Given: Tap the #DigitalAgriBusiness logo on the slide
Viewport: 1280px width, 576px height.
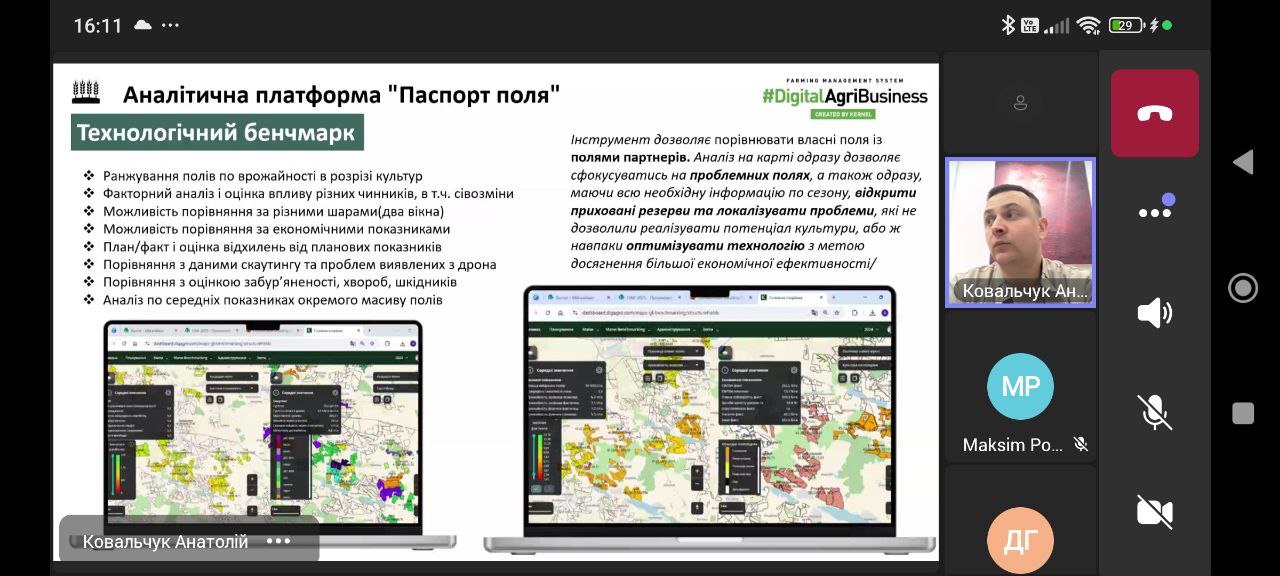Looking at the screenshot, I should tap(844, 96).
